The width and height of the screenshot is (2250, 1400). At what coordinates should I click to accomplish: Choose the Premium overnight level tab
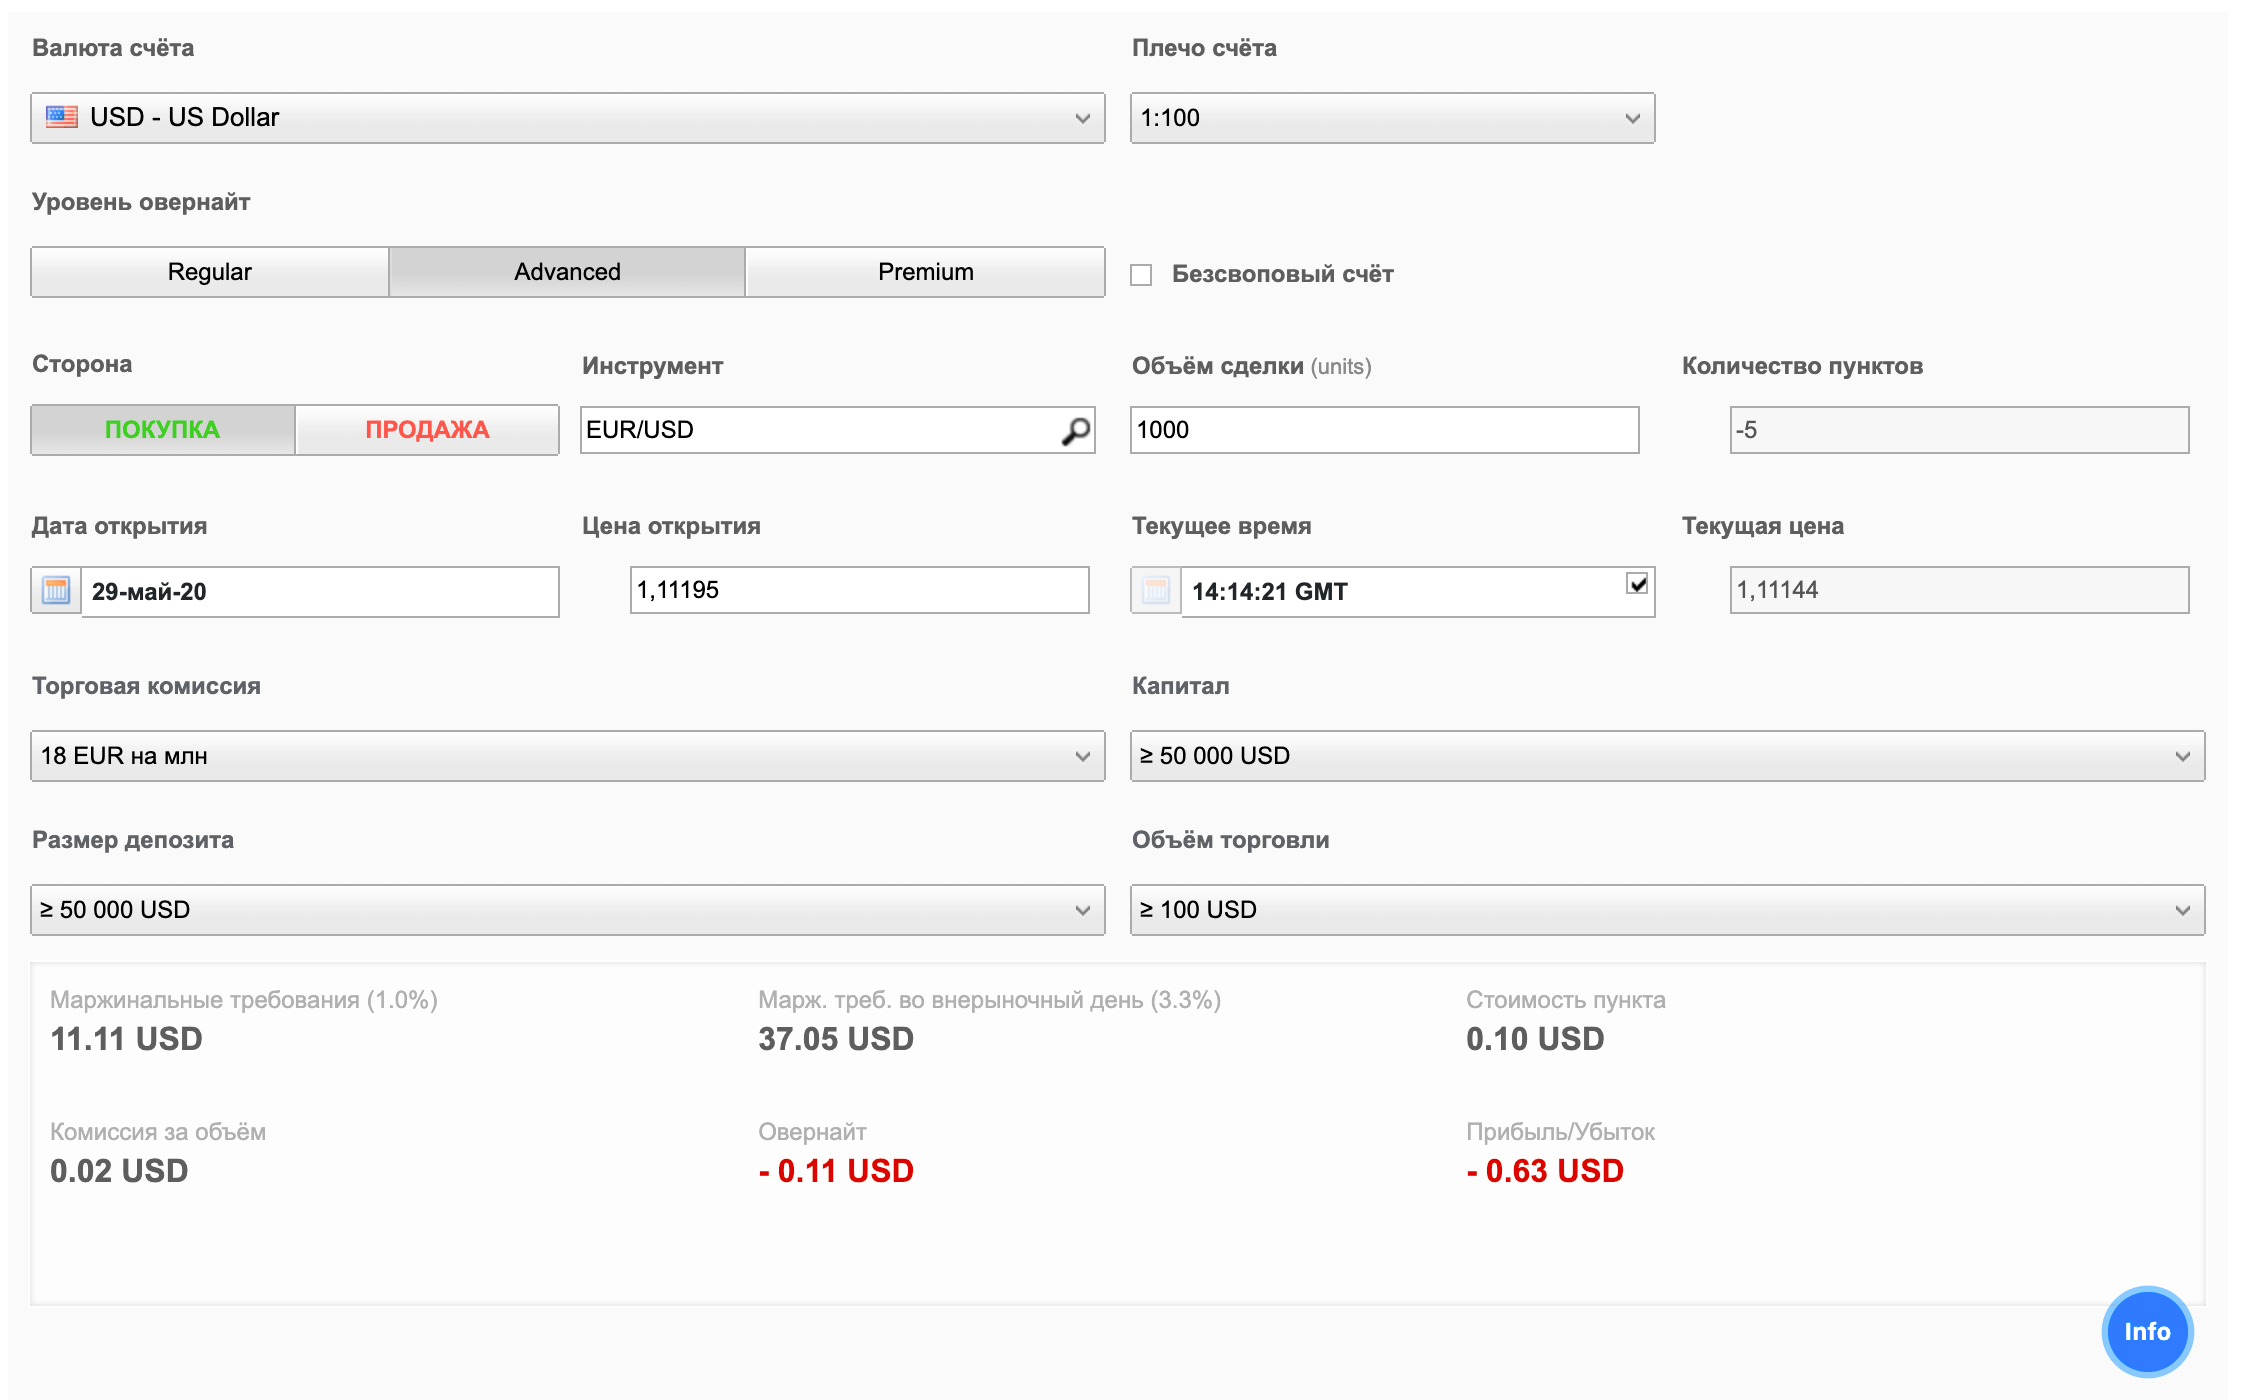click(x=925, y=272)
